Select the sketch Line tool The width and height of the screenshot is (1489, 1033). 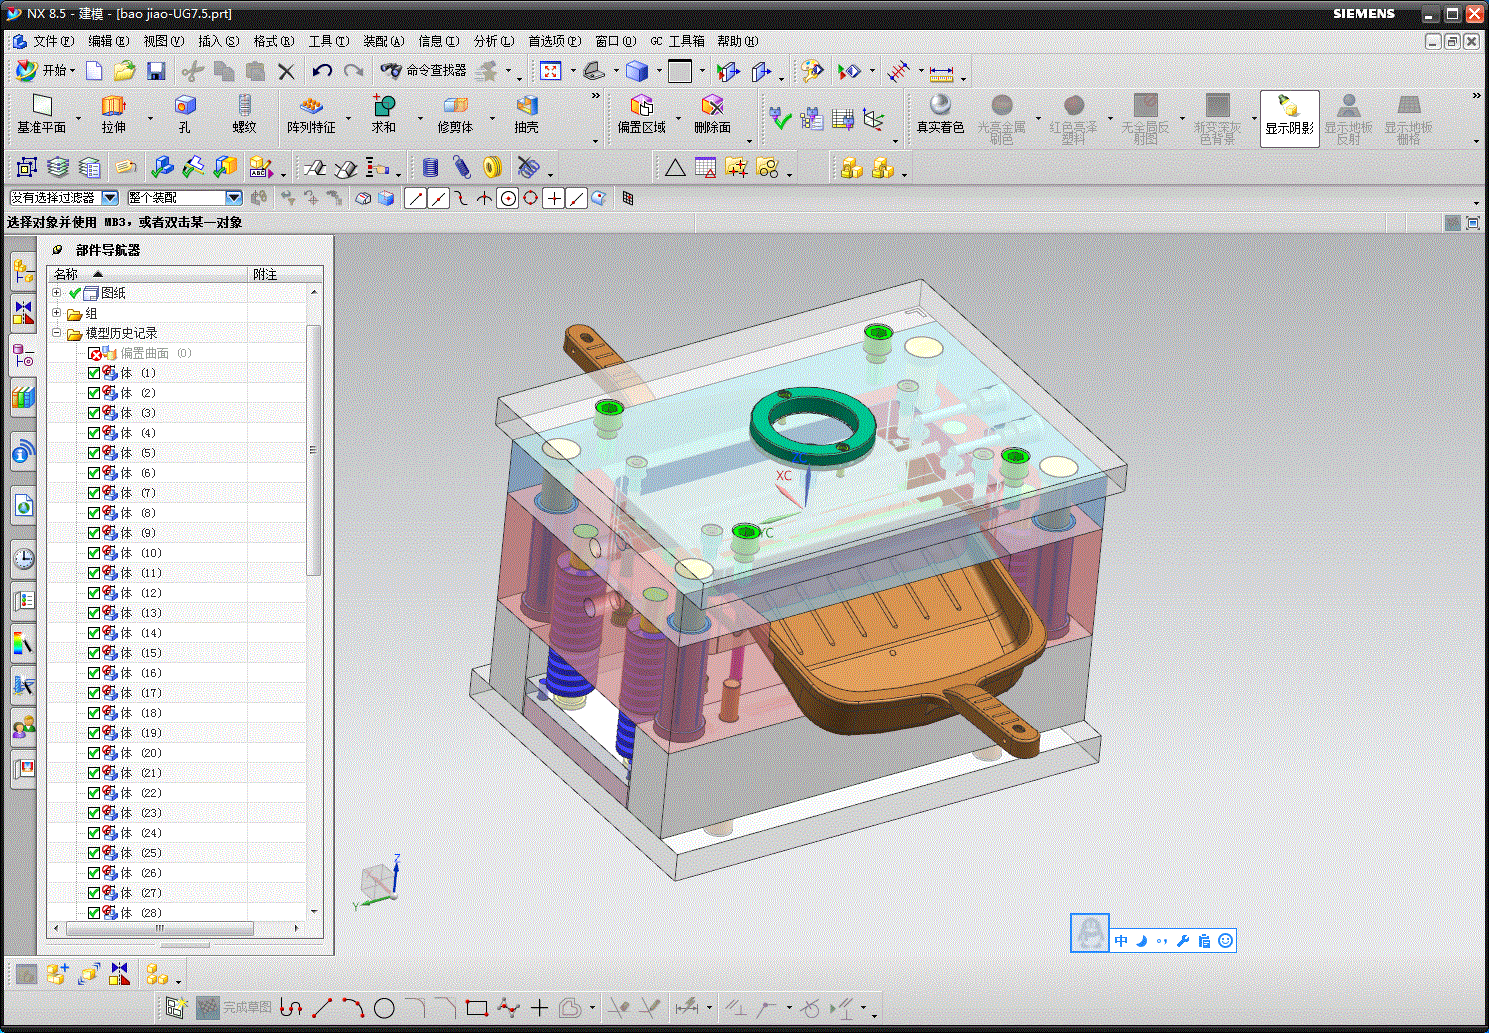[322, 1008]
